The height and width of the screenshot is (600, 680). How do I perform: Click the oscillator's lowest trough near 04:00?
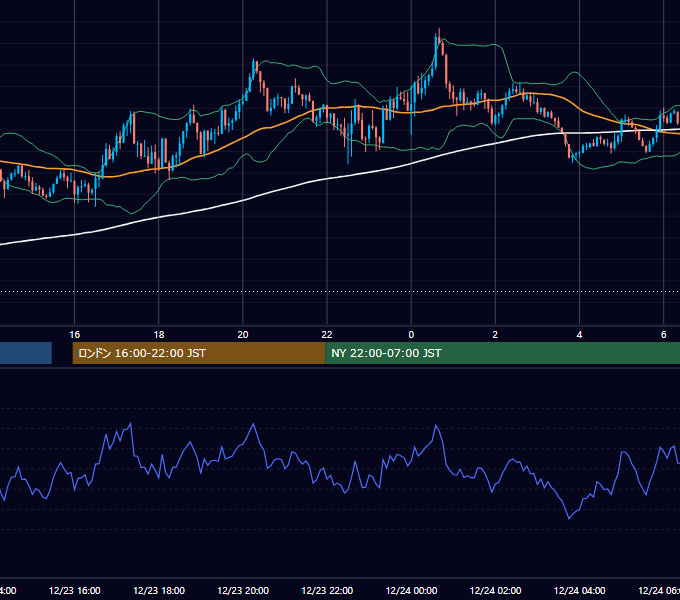point(569,518)
